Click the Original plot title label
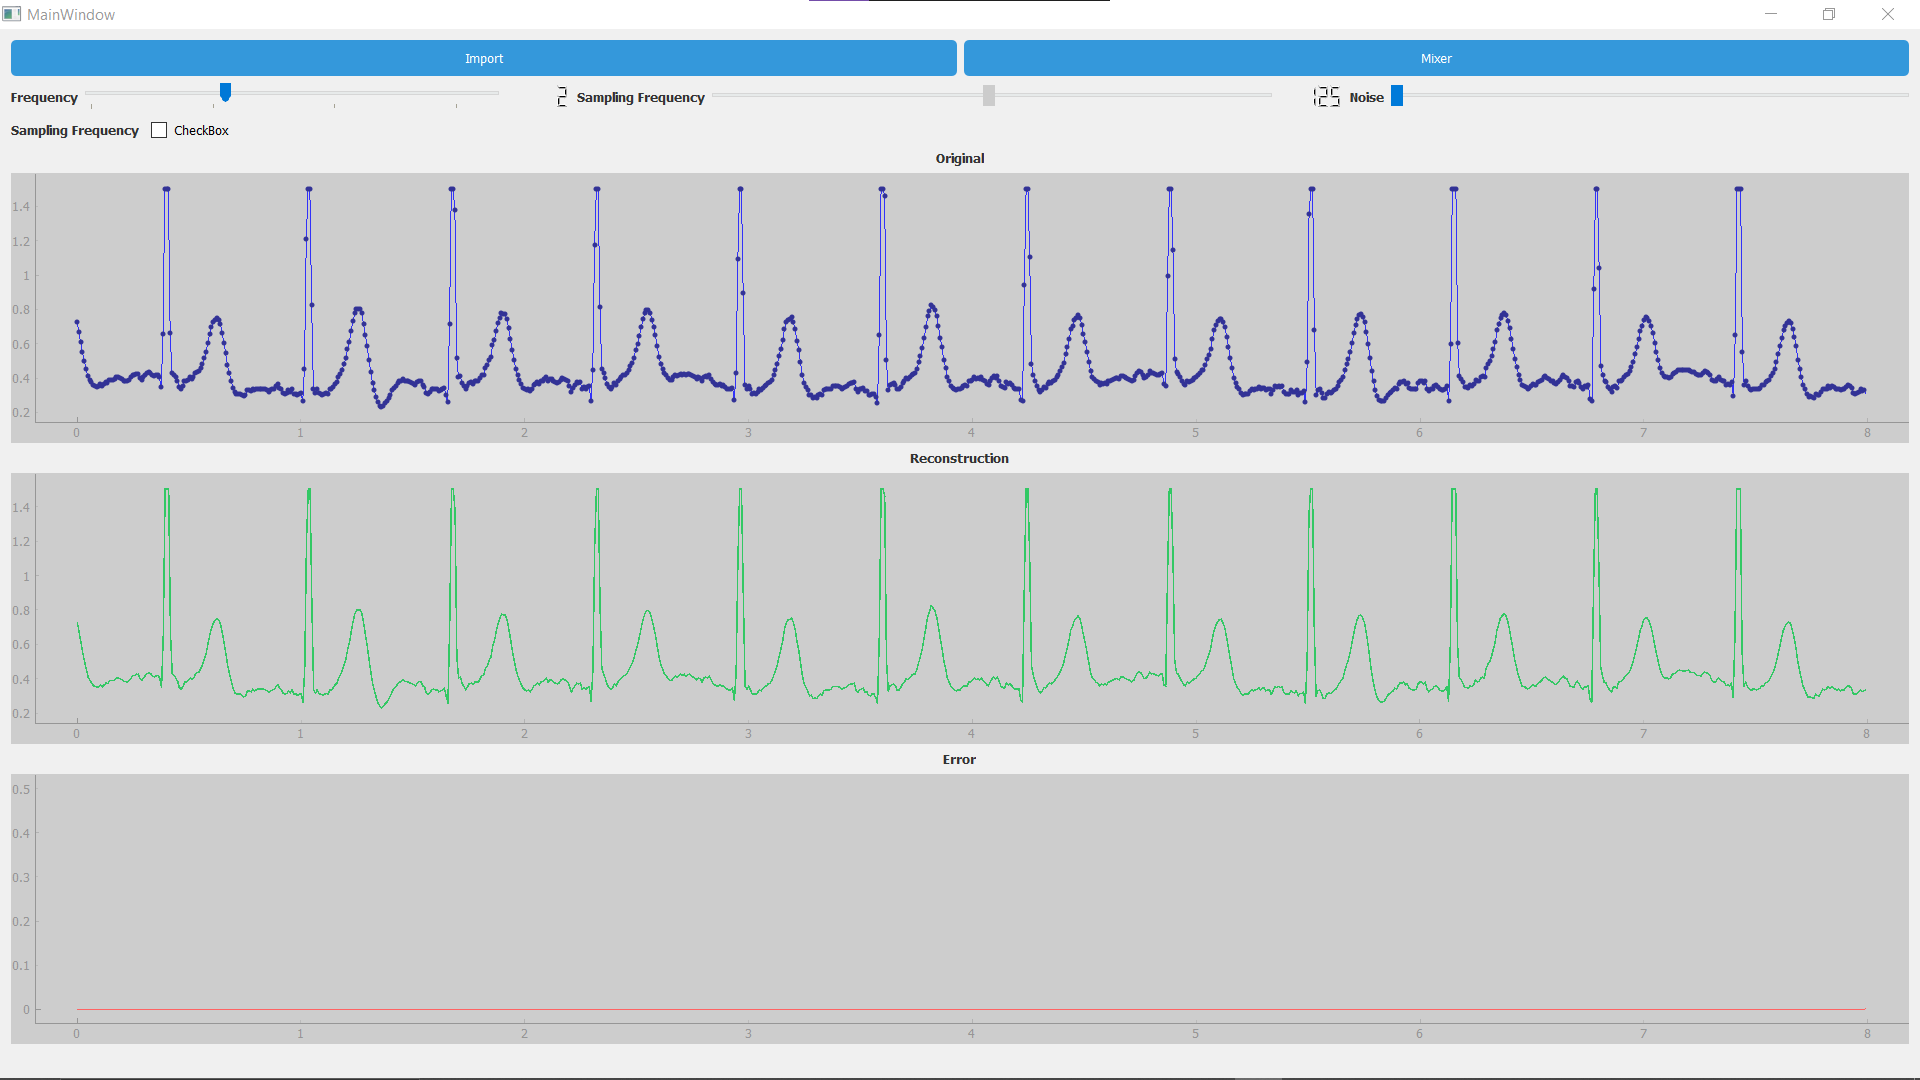Screen dimensions: 1920x1080 point(959,158)
